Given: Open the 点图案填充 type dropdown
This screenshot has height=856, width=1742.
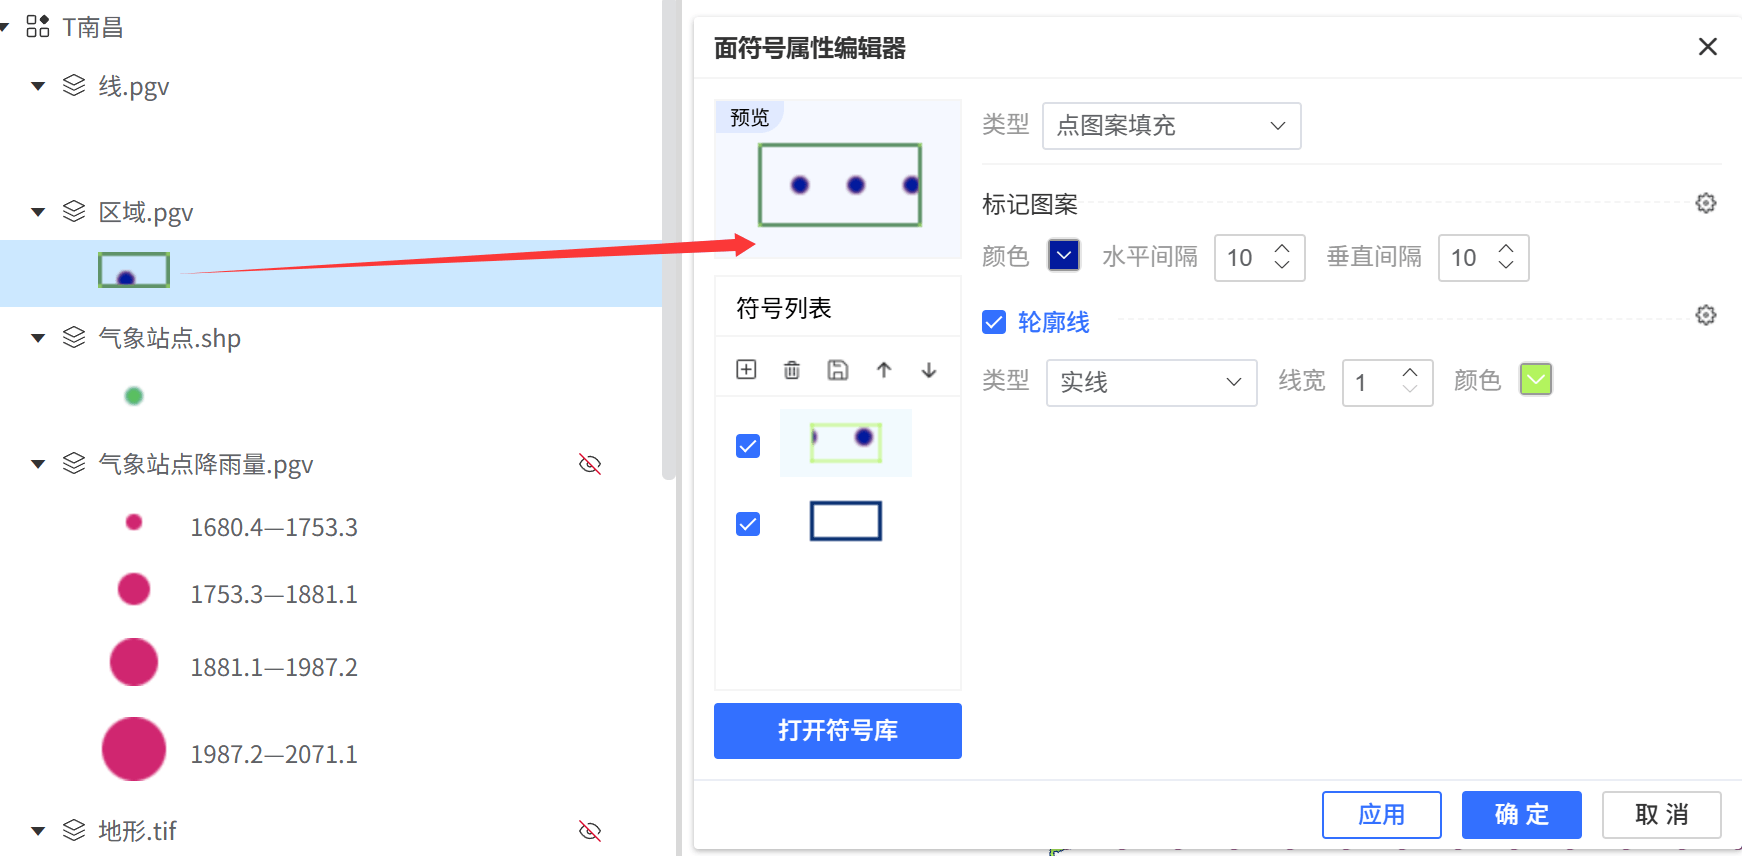Looking at the screenshot, I should 1171,126.
